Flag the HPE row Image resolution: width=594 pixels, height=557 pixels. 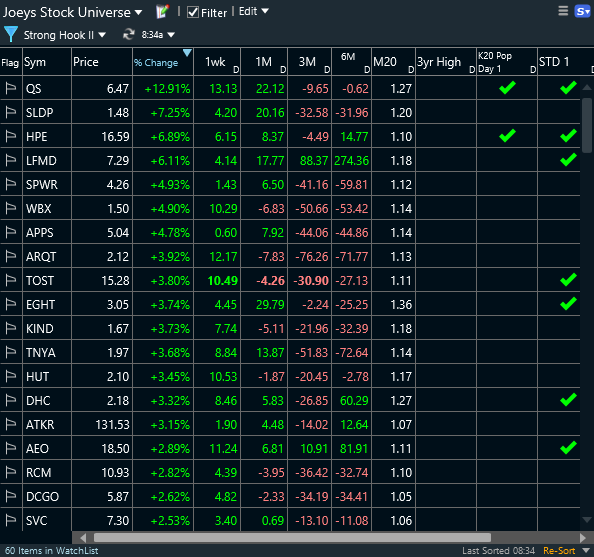(x=11, y=136)
